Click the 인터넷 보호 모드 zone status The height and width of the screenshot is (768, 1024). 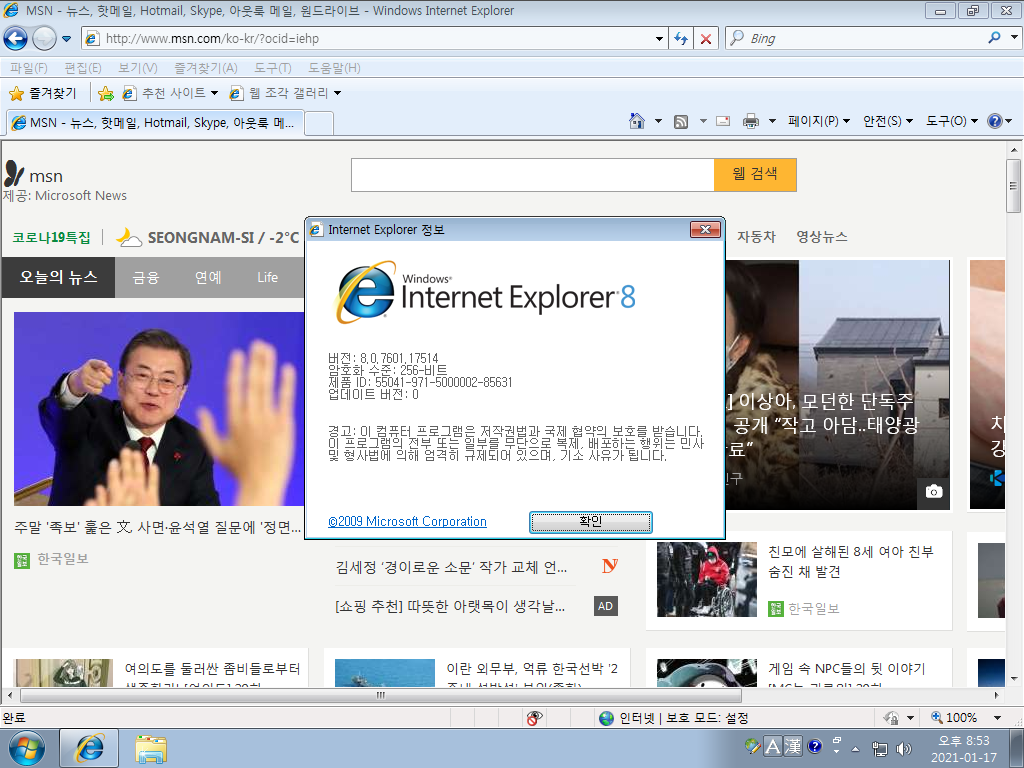click(673, 718)
